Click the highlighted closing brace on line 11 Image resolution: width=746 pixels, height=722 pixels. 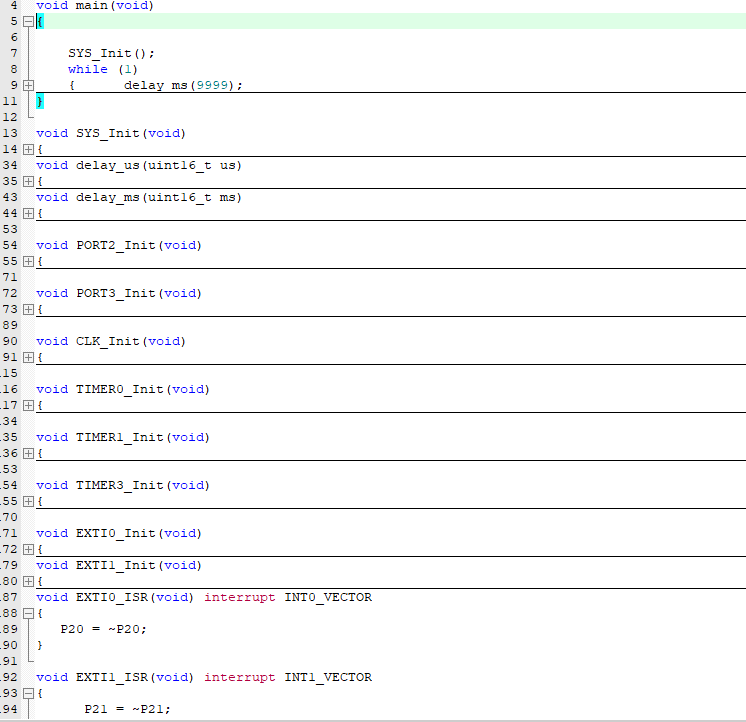pyautogui.click(x=40, y=101)
